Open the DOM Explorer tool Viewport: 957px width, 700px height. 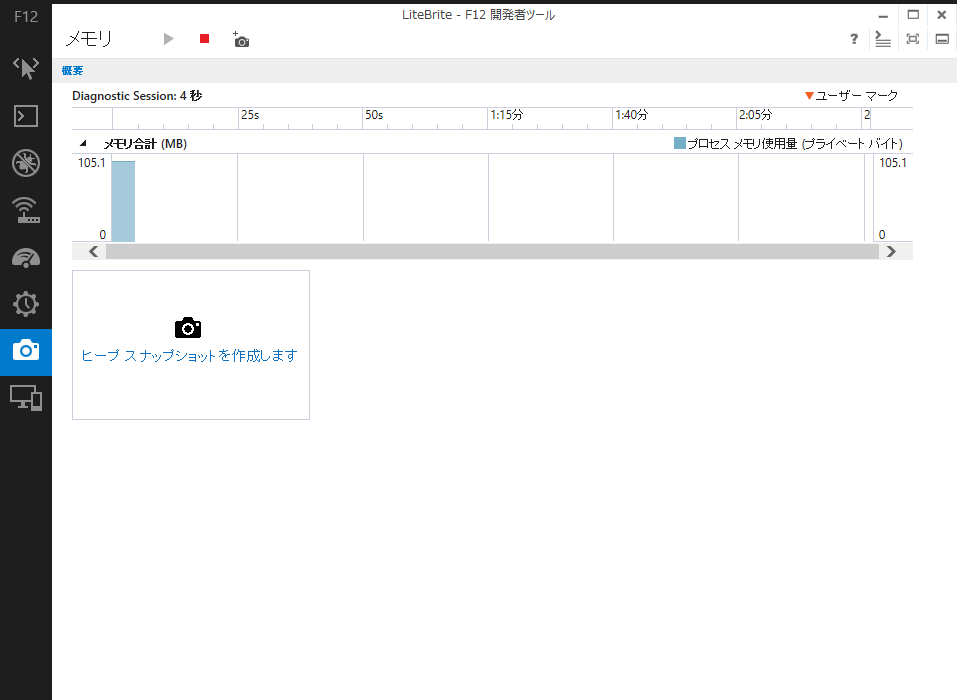tap(25, 68)
